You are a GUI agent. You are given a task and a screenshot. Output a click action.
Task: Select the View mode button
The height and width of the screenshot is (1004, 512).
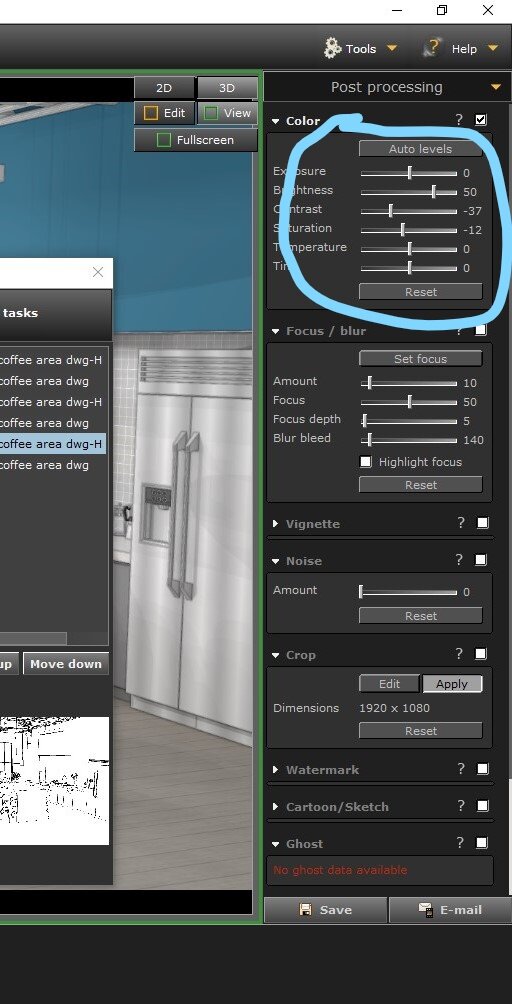pyautogui.click(x=227, y=113)
